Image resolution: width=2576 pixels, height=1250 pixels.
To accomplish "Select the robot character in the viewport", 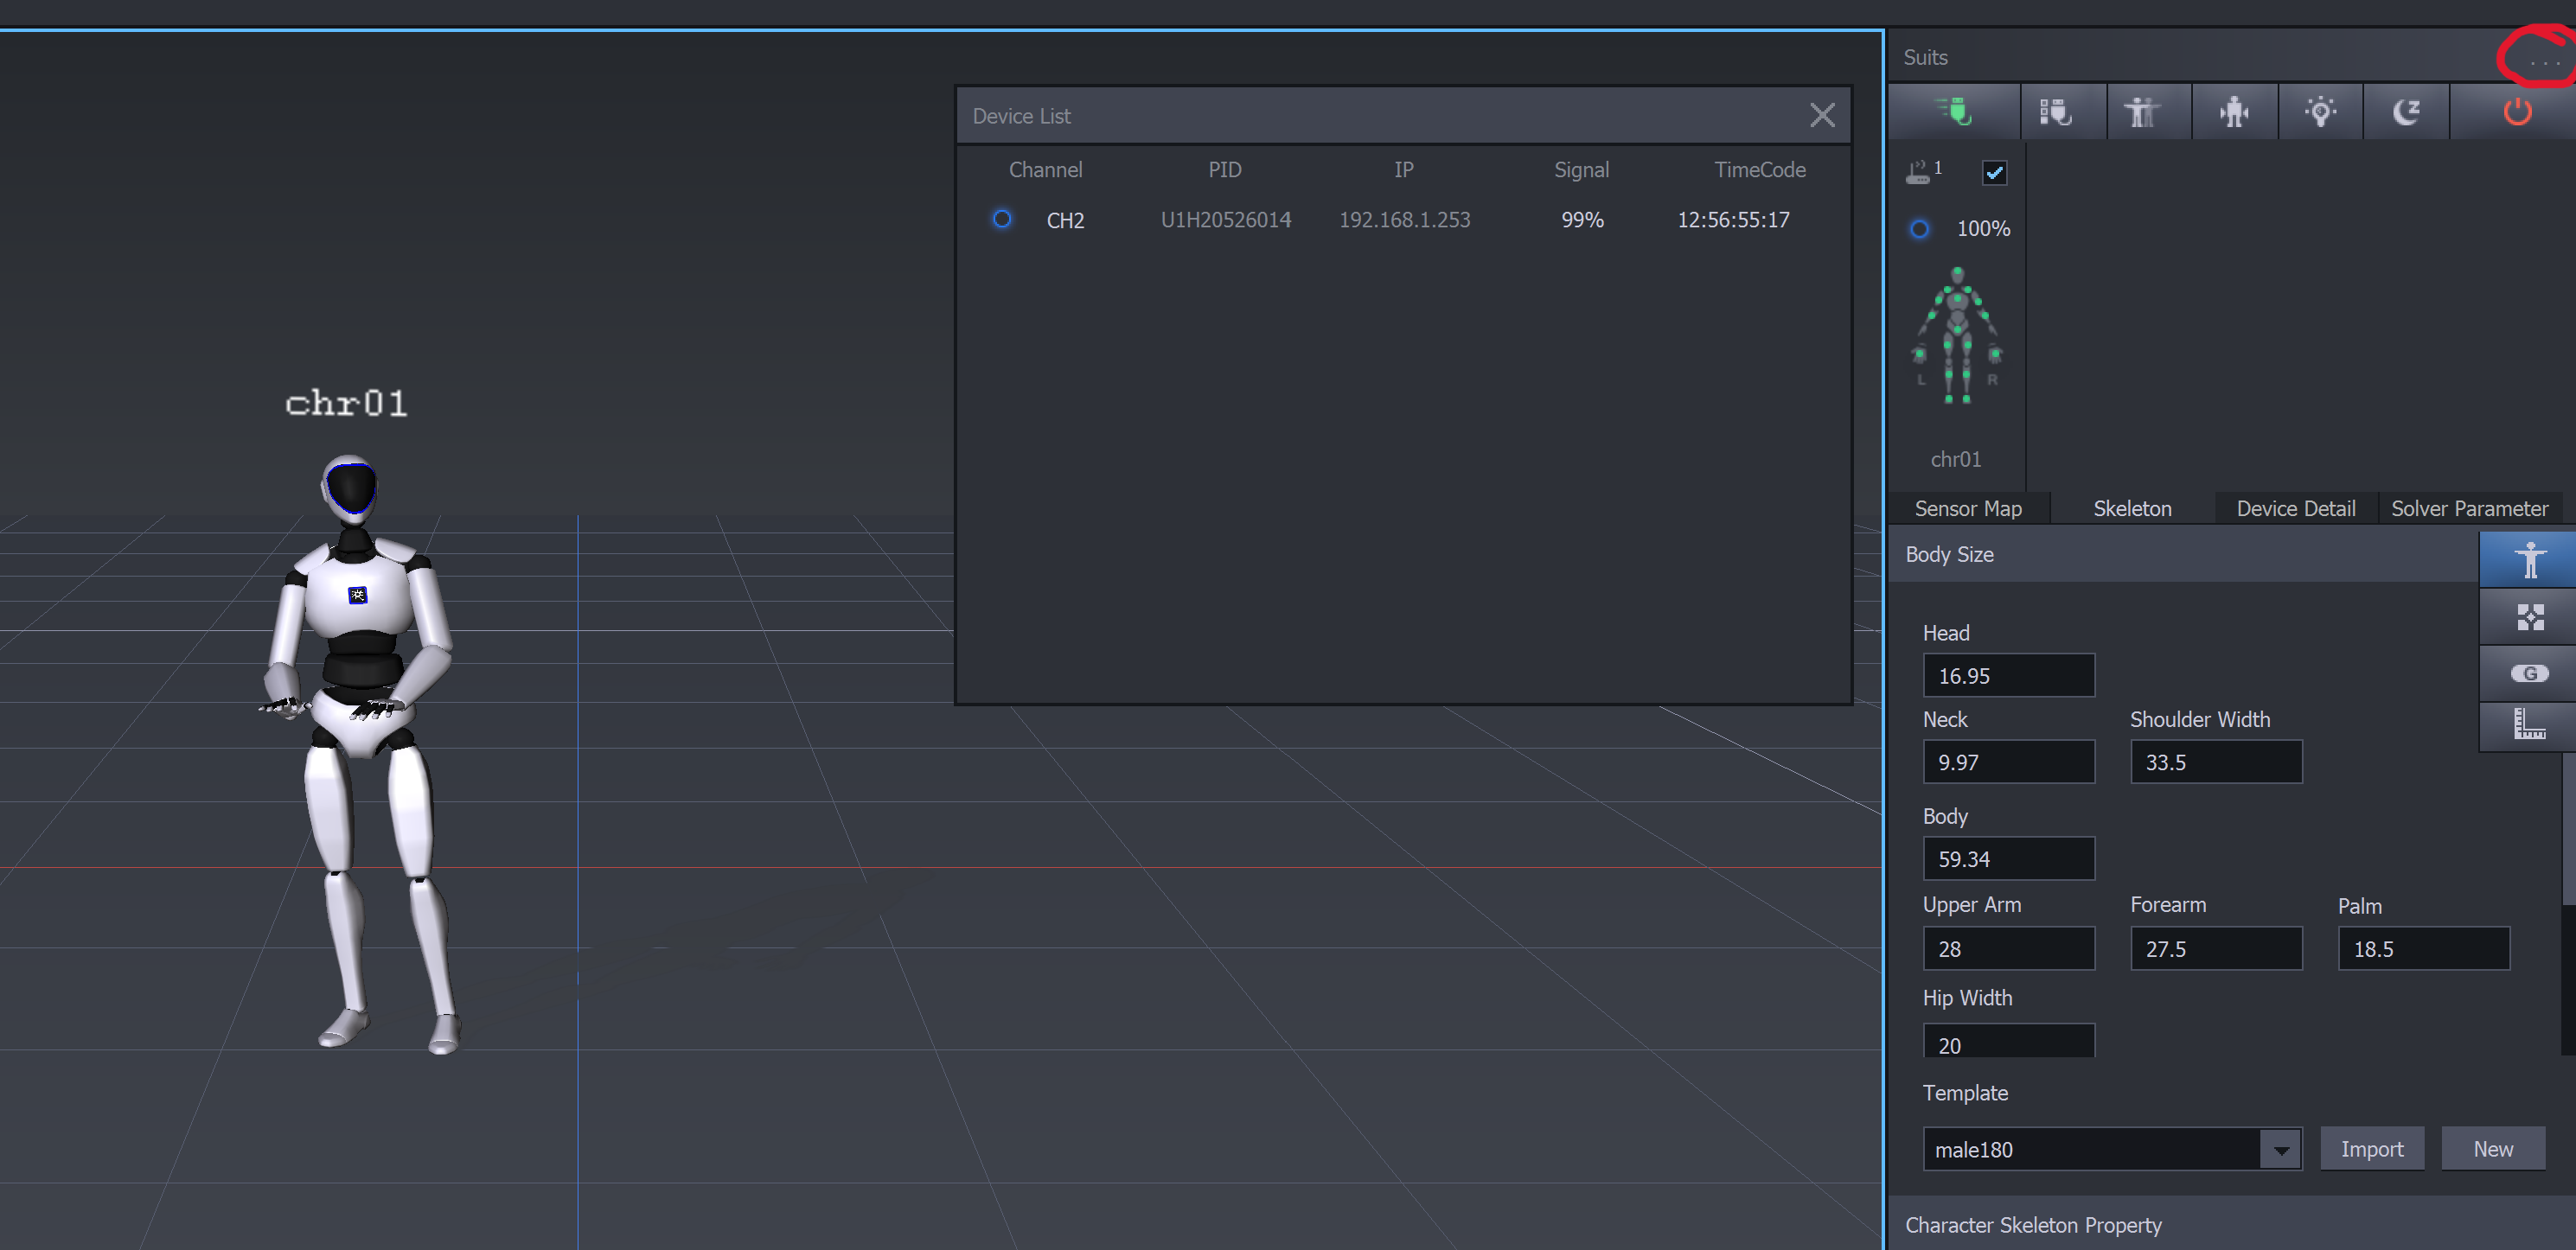I will point(361,754).
